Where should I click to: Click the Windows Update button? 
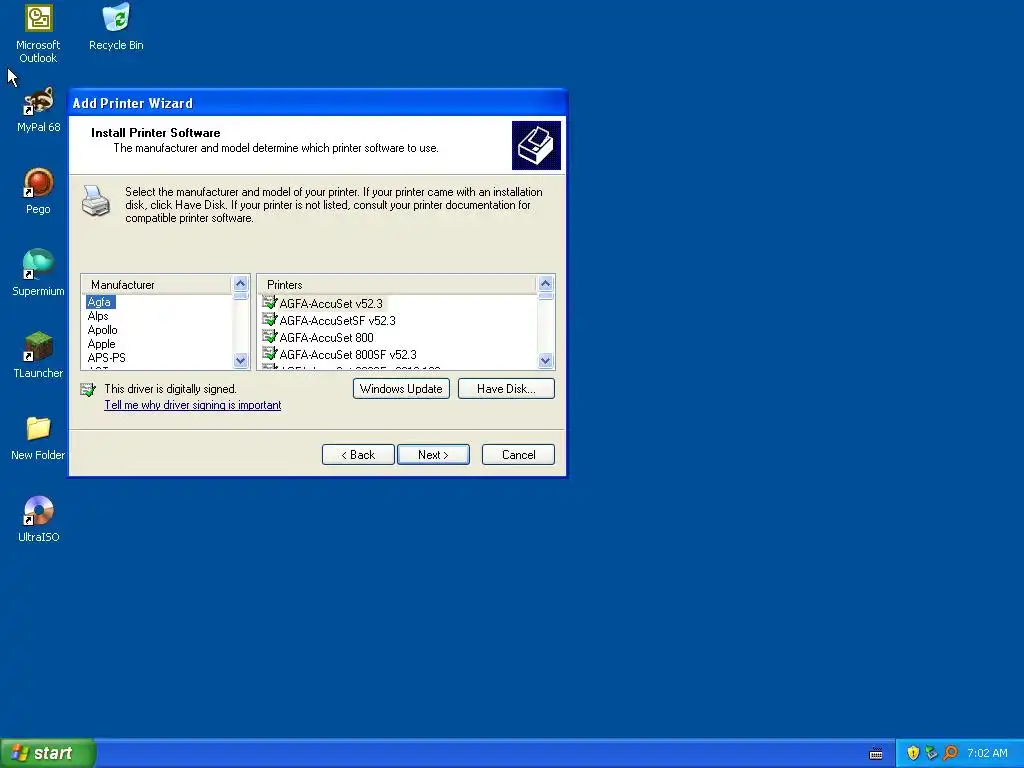coord(401,389)
